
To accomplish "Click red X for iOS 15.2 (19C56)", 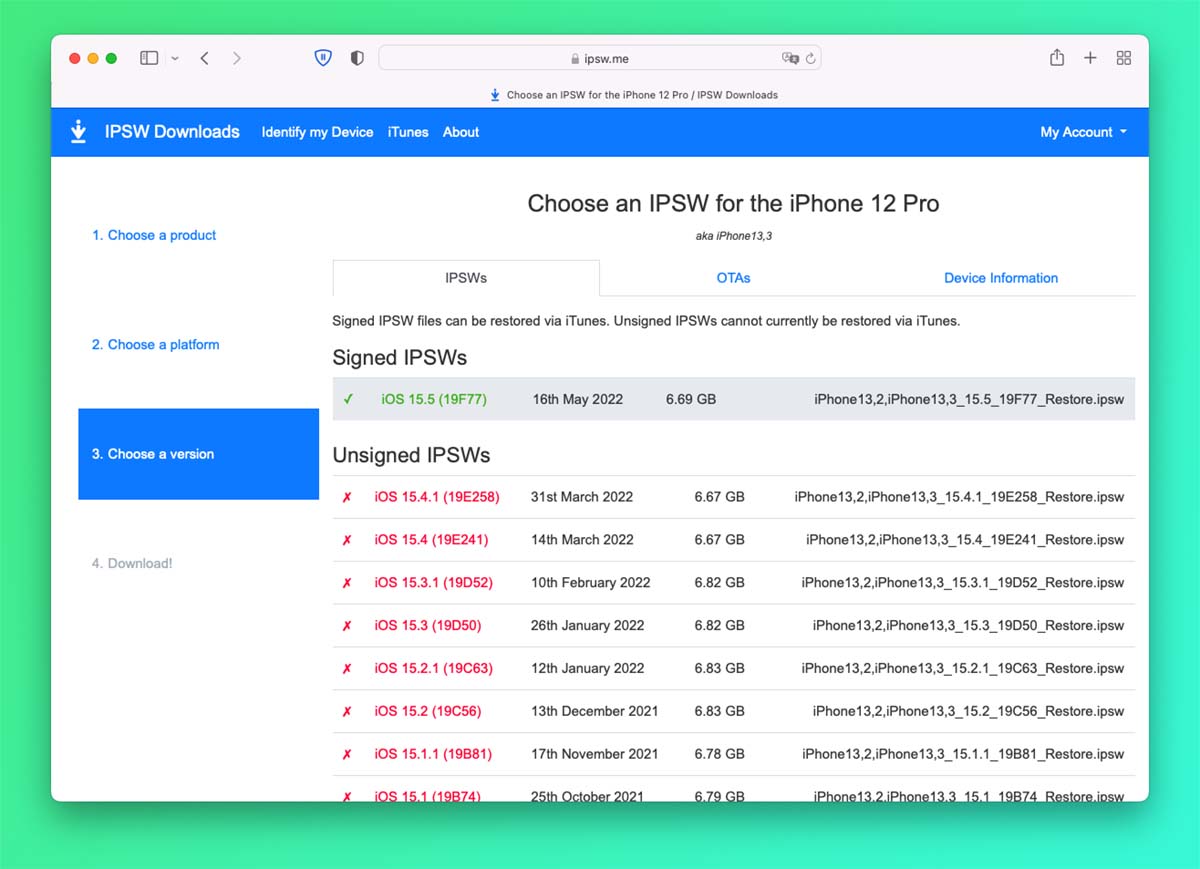I will (x=347, y=712).
